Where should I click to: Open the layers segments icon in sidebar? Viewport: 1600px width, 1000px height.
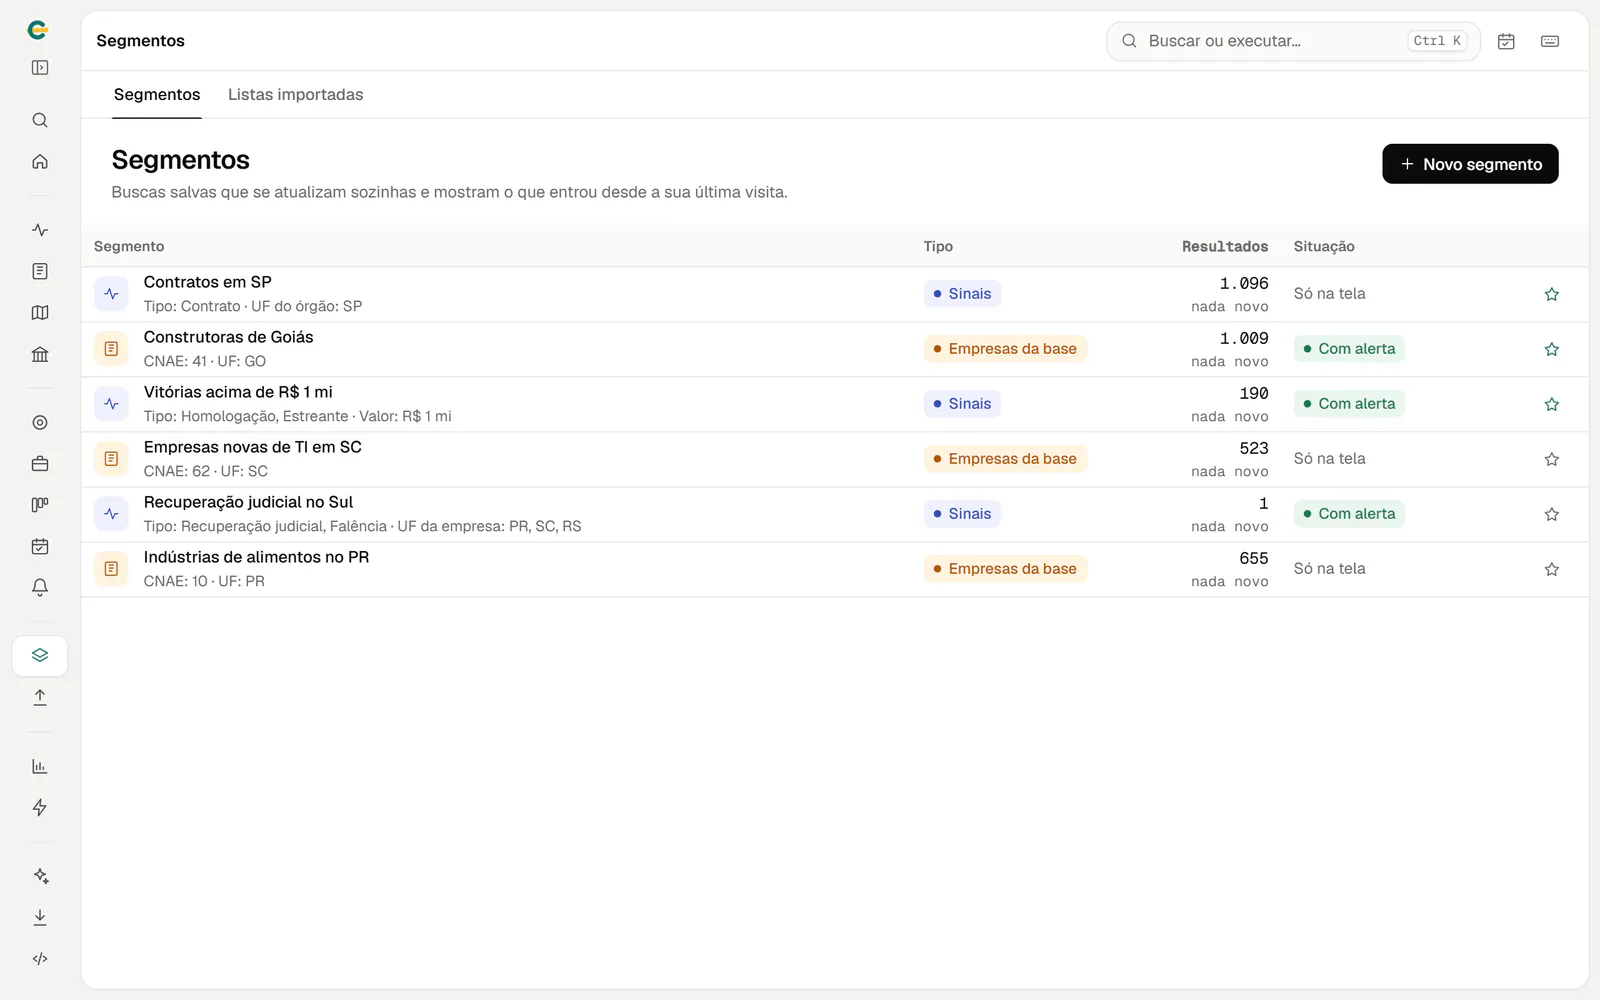pos(40,656)
